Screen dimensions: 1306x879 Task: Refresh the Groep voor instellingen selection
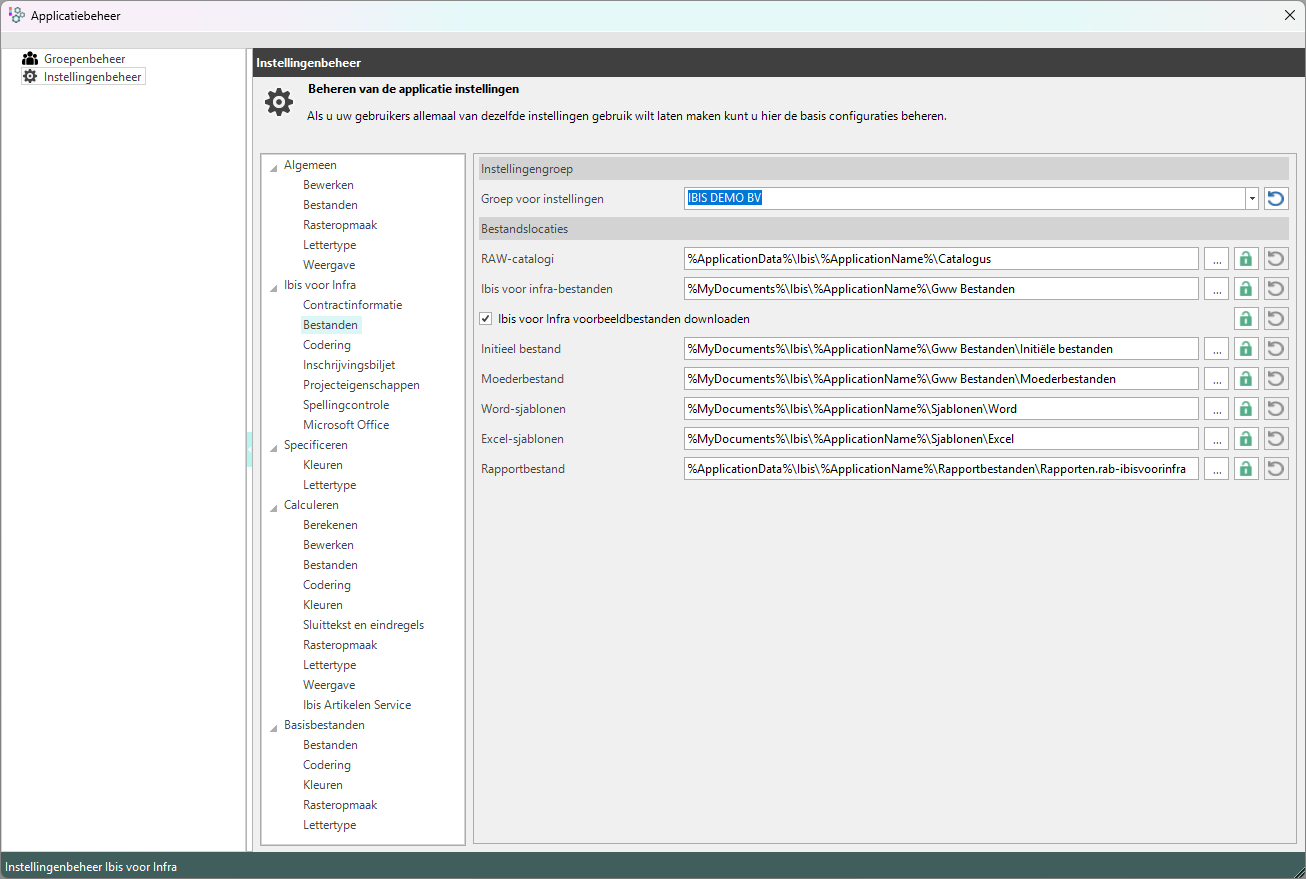tap(1276, 199)
